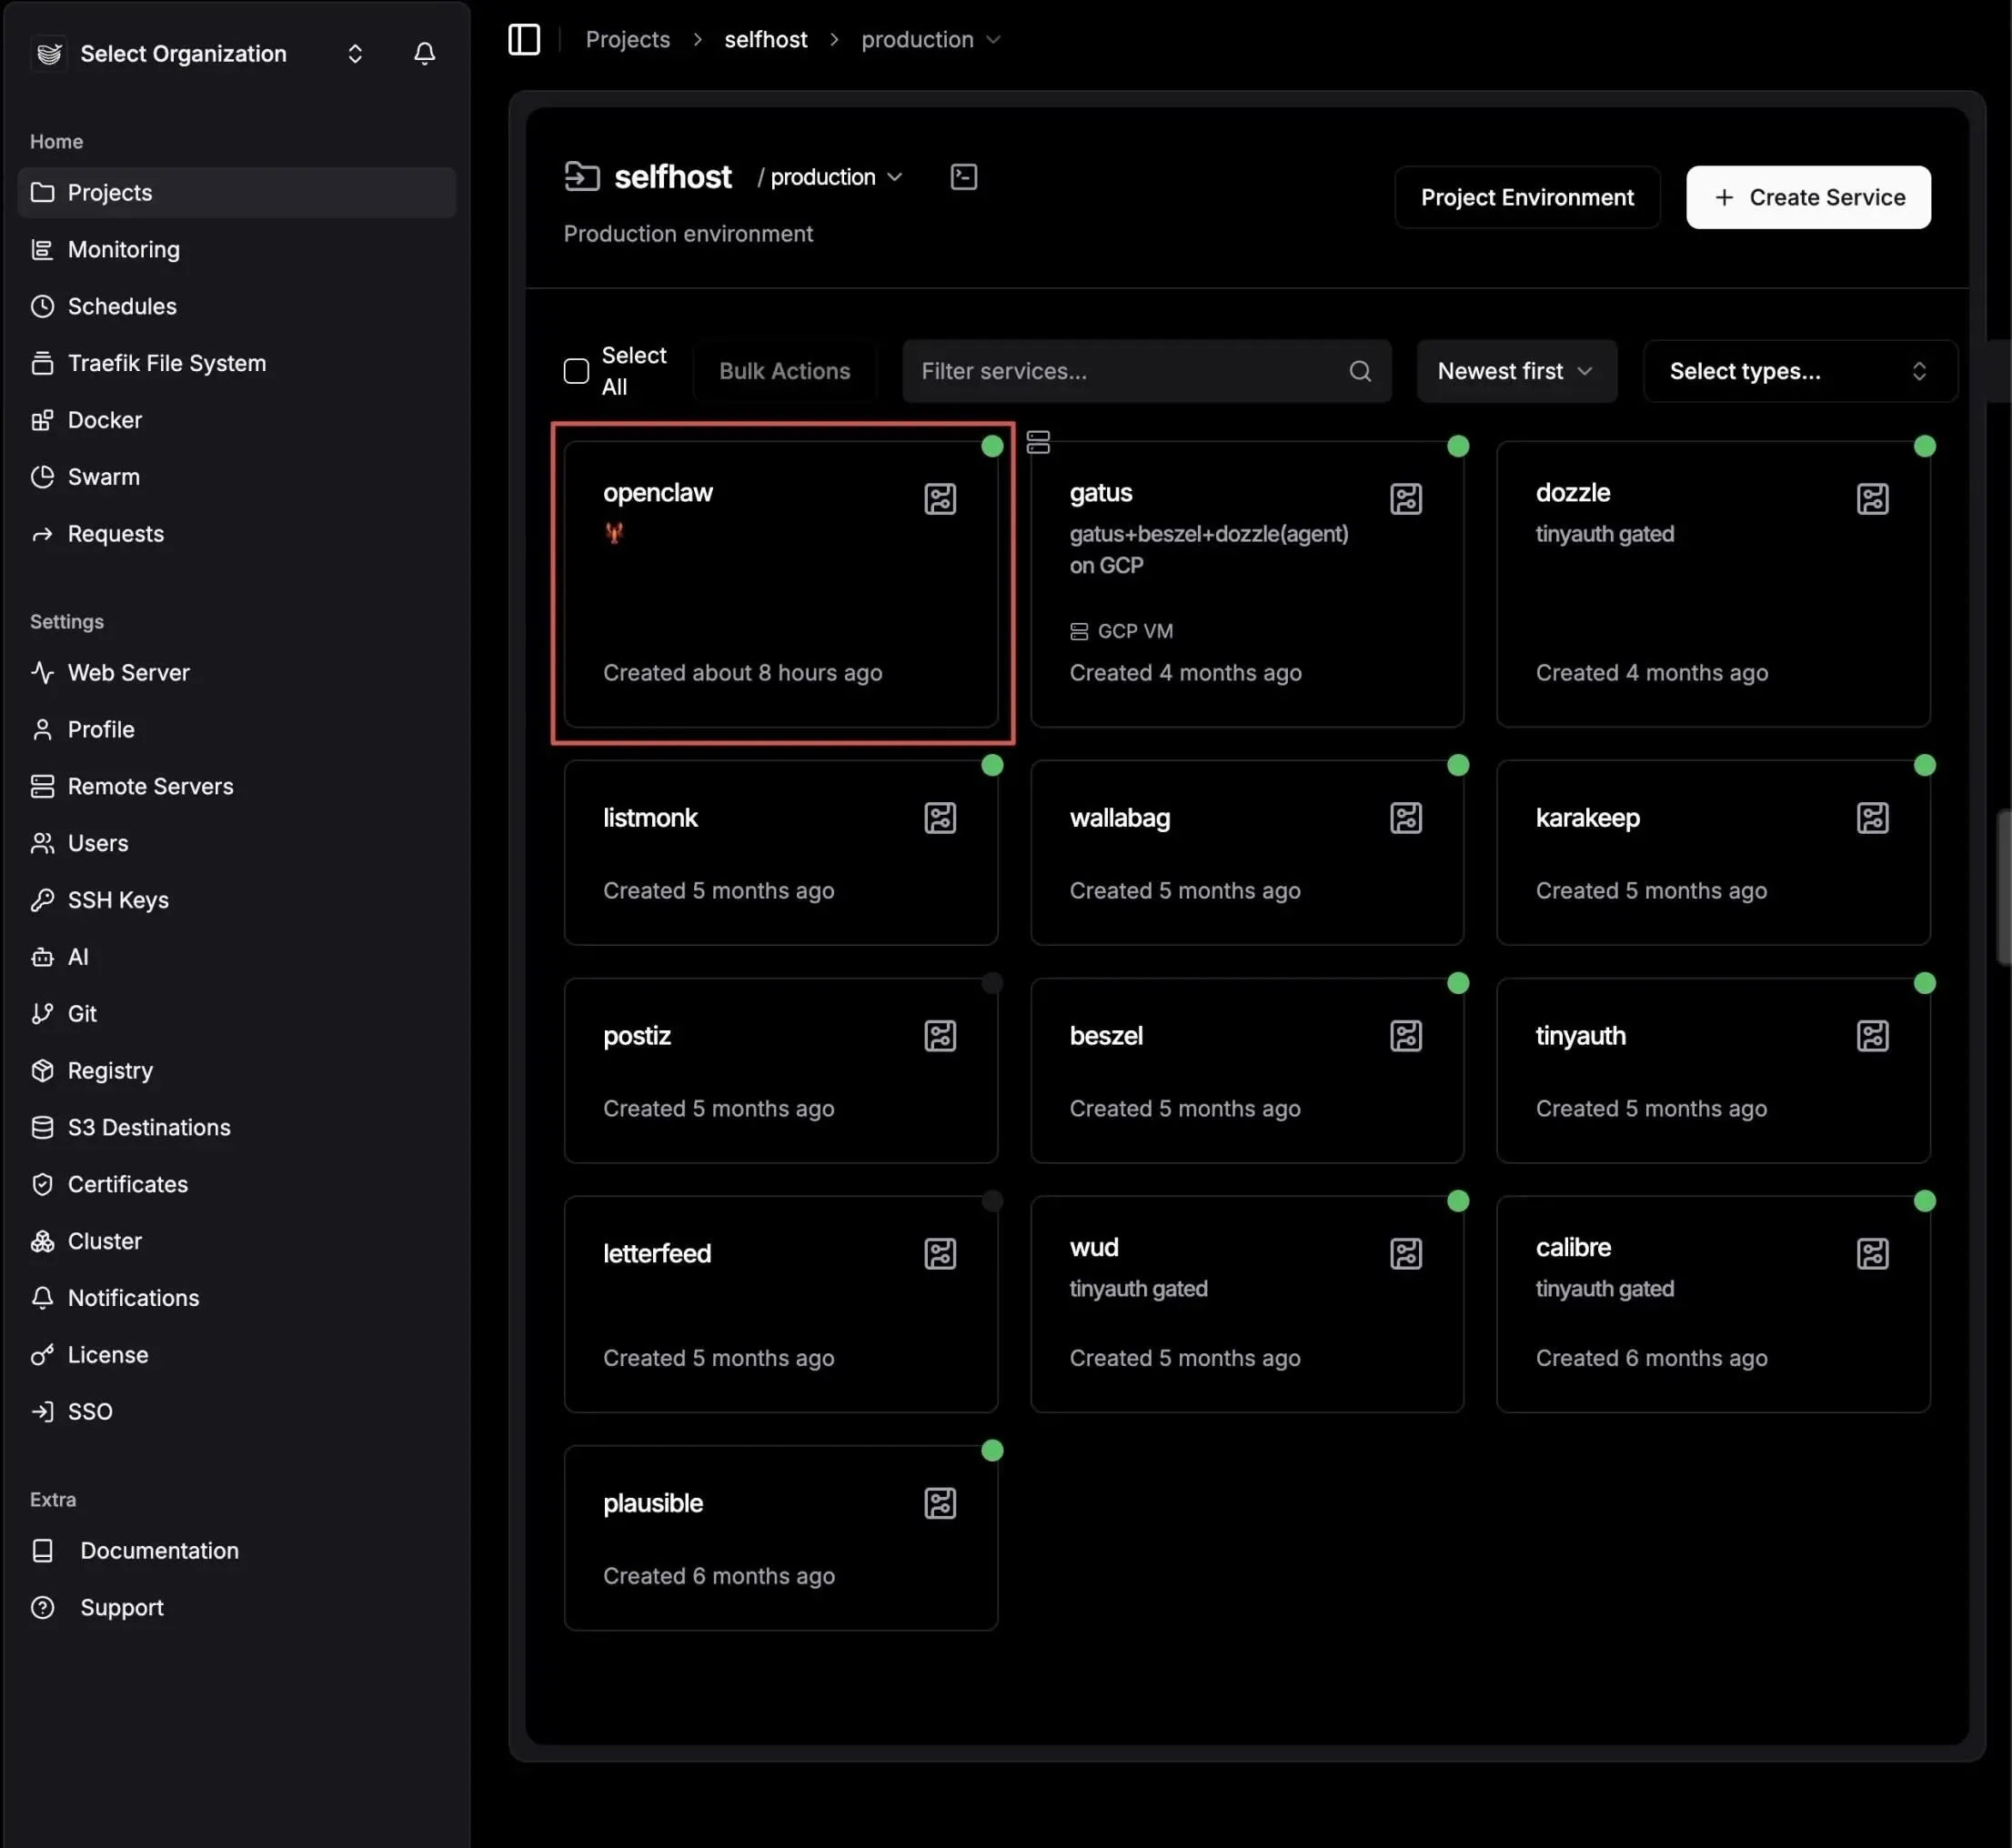Expand the Select Organization switcher

click(355, 53)
